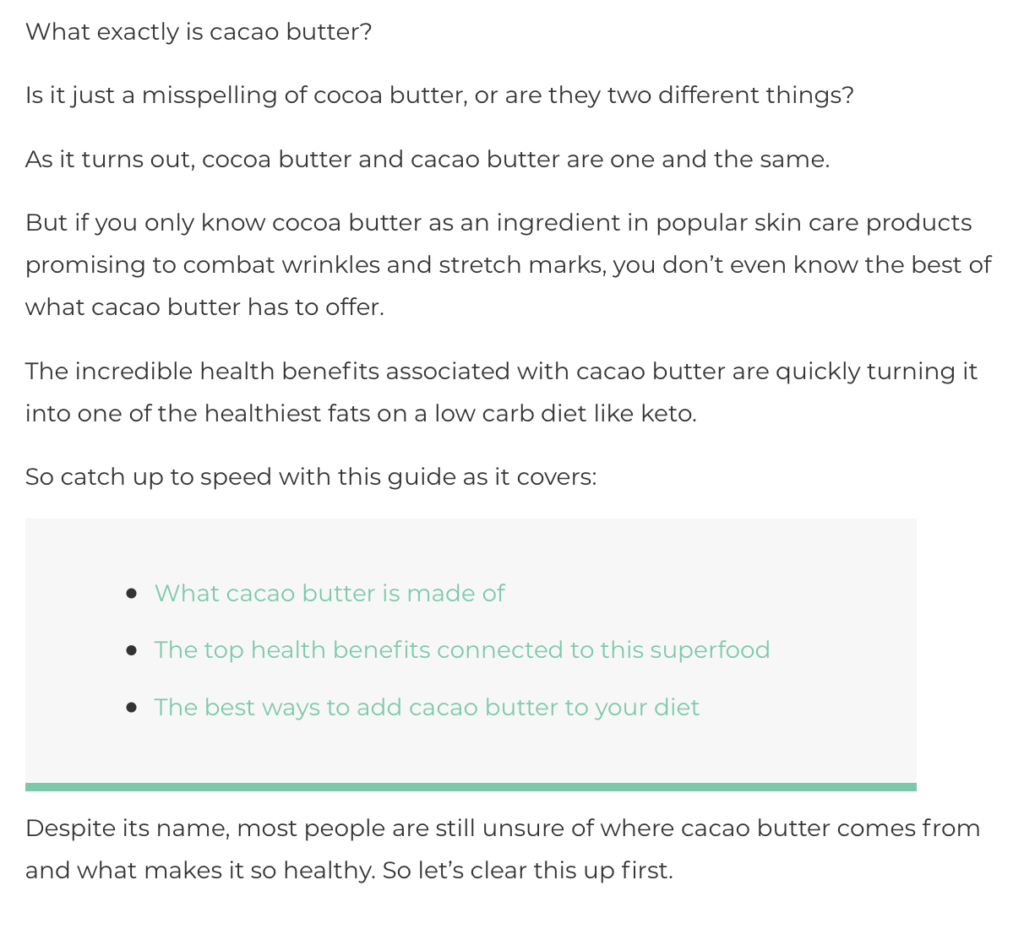This screenshot has width=1024, height=929.
Task: Go to 'The best ways to add cacao butter' link
Action: click(x=426, y=708)
